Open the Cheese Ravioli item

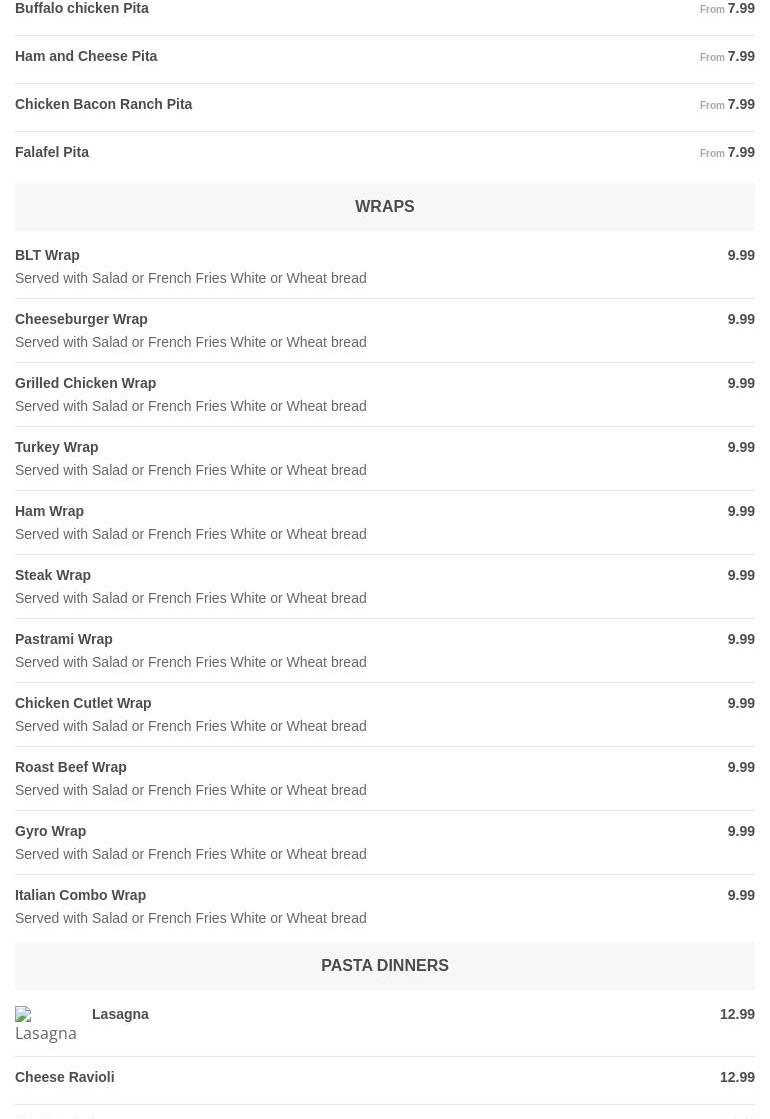pyautogui.click(x=64, y=1078)
